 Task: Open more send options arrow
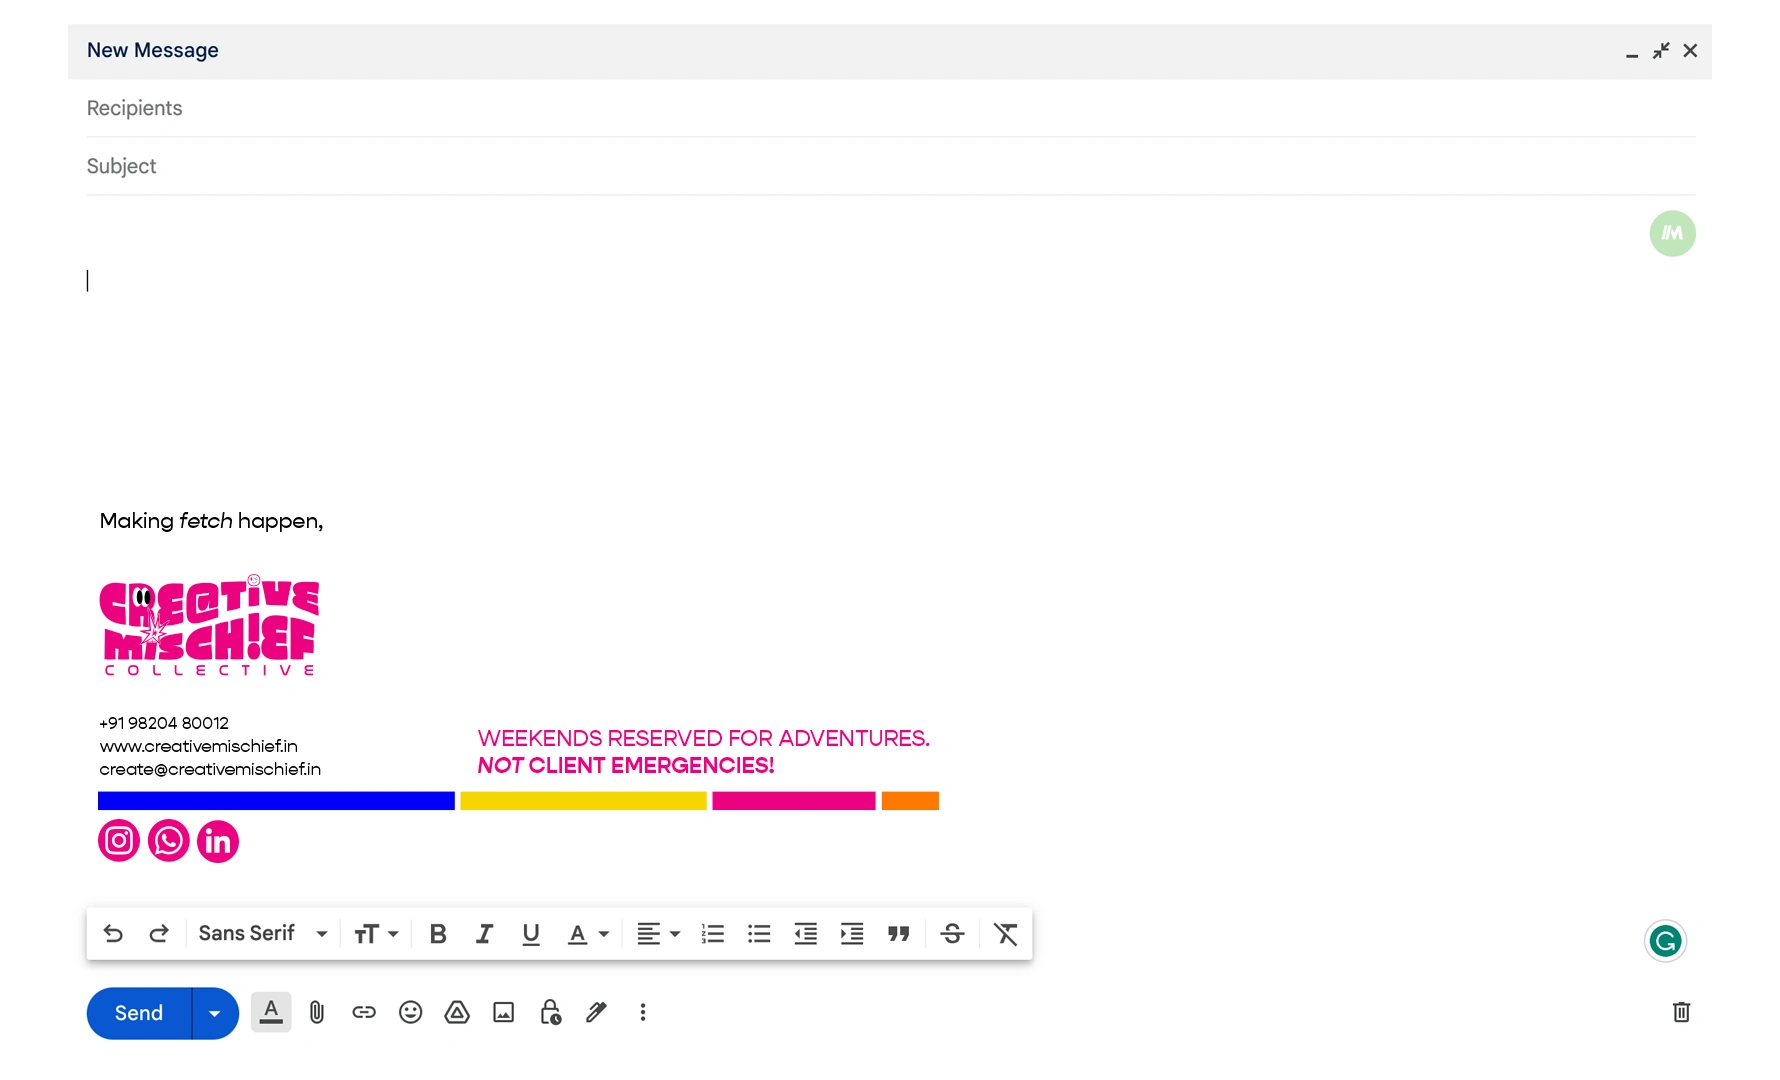215,1013
